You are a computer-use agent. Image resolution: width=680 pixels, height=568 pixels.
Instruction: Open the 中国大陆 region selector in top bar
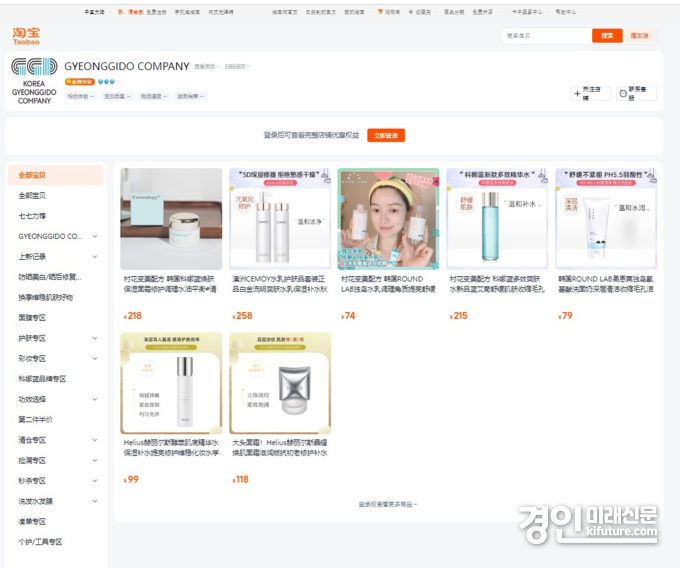pos(95,12)
